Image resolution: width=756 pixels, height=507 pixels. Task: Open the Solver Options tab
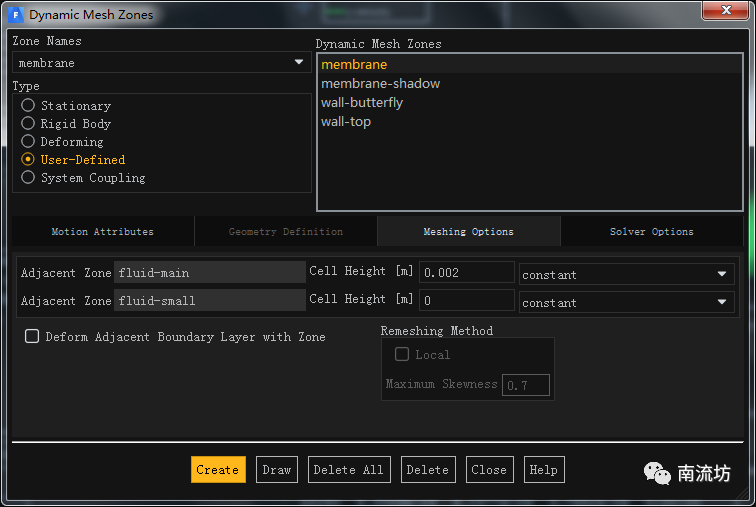coord(651,231)
